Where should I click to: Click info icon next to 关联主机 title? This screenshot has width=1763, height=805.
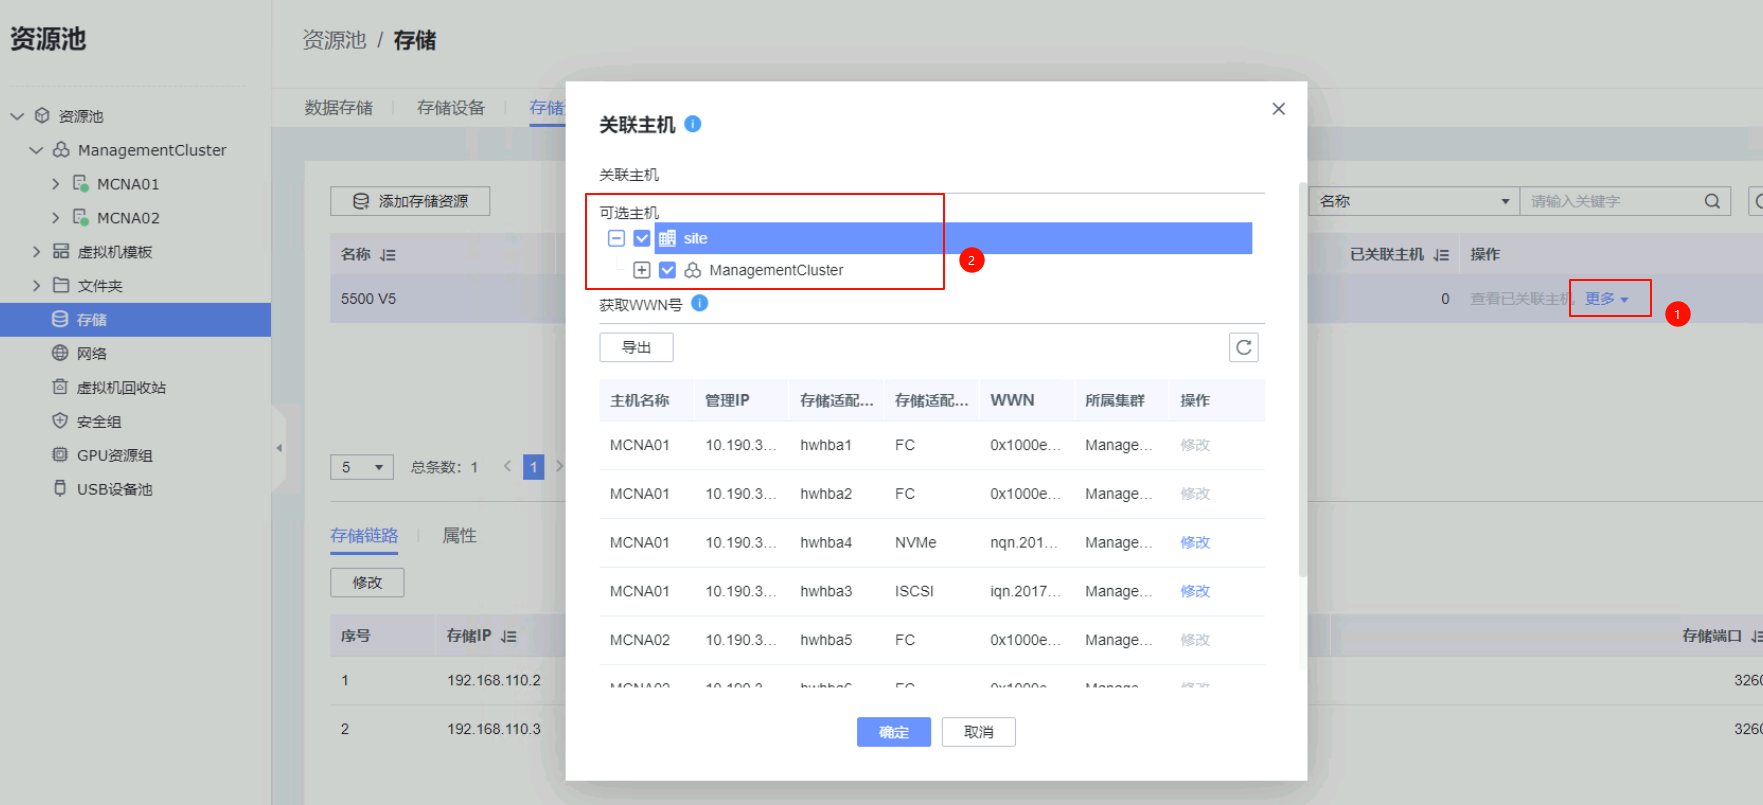tap(693, 124)
